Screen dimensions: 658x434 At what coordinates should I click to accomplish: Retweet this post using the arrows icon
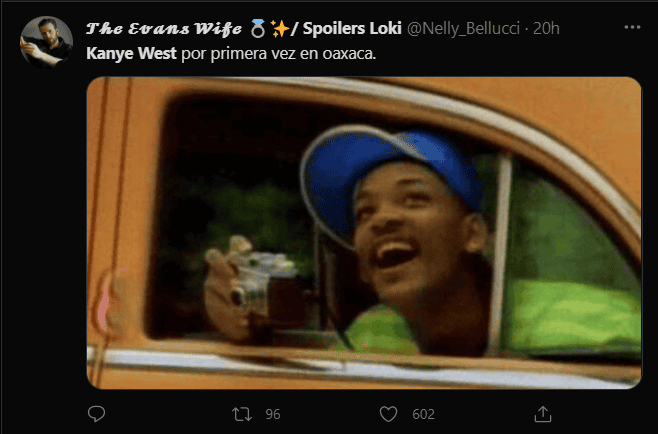tap(242, 414)
